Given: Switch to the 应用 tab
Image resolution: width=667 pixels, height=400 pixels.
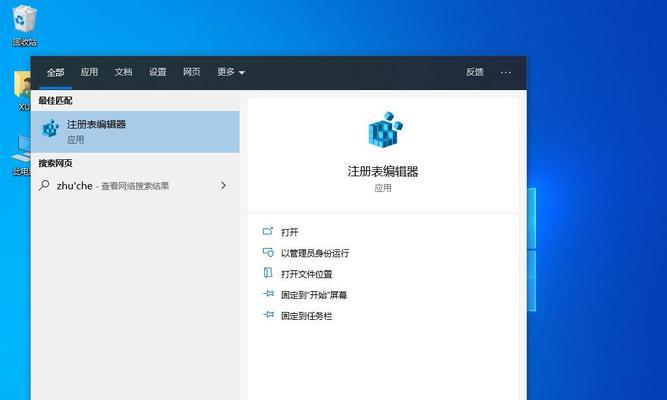Looking at the screenshot, I should 89,72.
